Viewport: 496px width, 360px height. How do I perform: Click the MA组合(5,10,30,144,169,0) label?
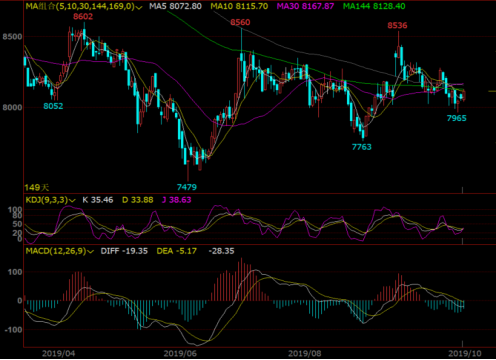click(80, 6)
